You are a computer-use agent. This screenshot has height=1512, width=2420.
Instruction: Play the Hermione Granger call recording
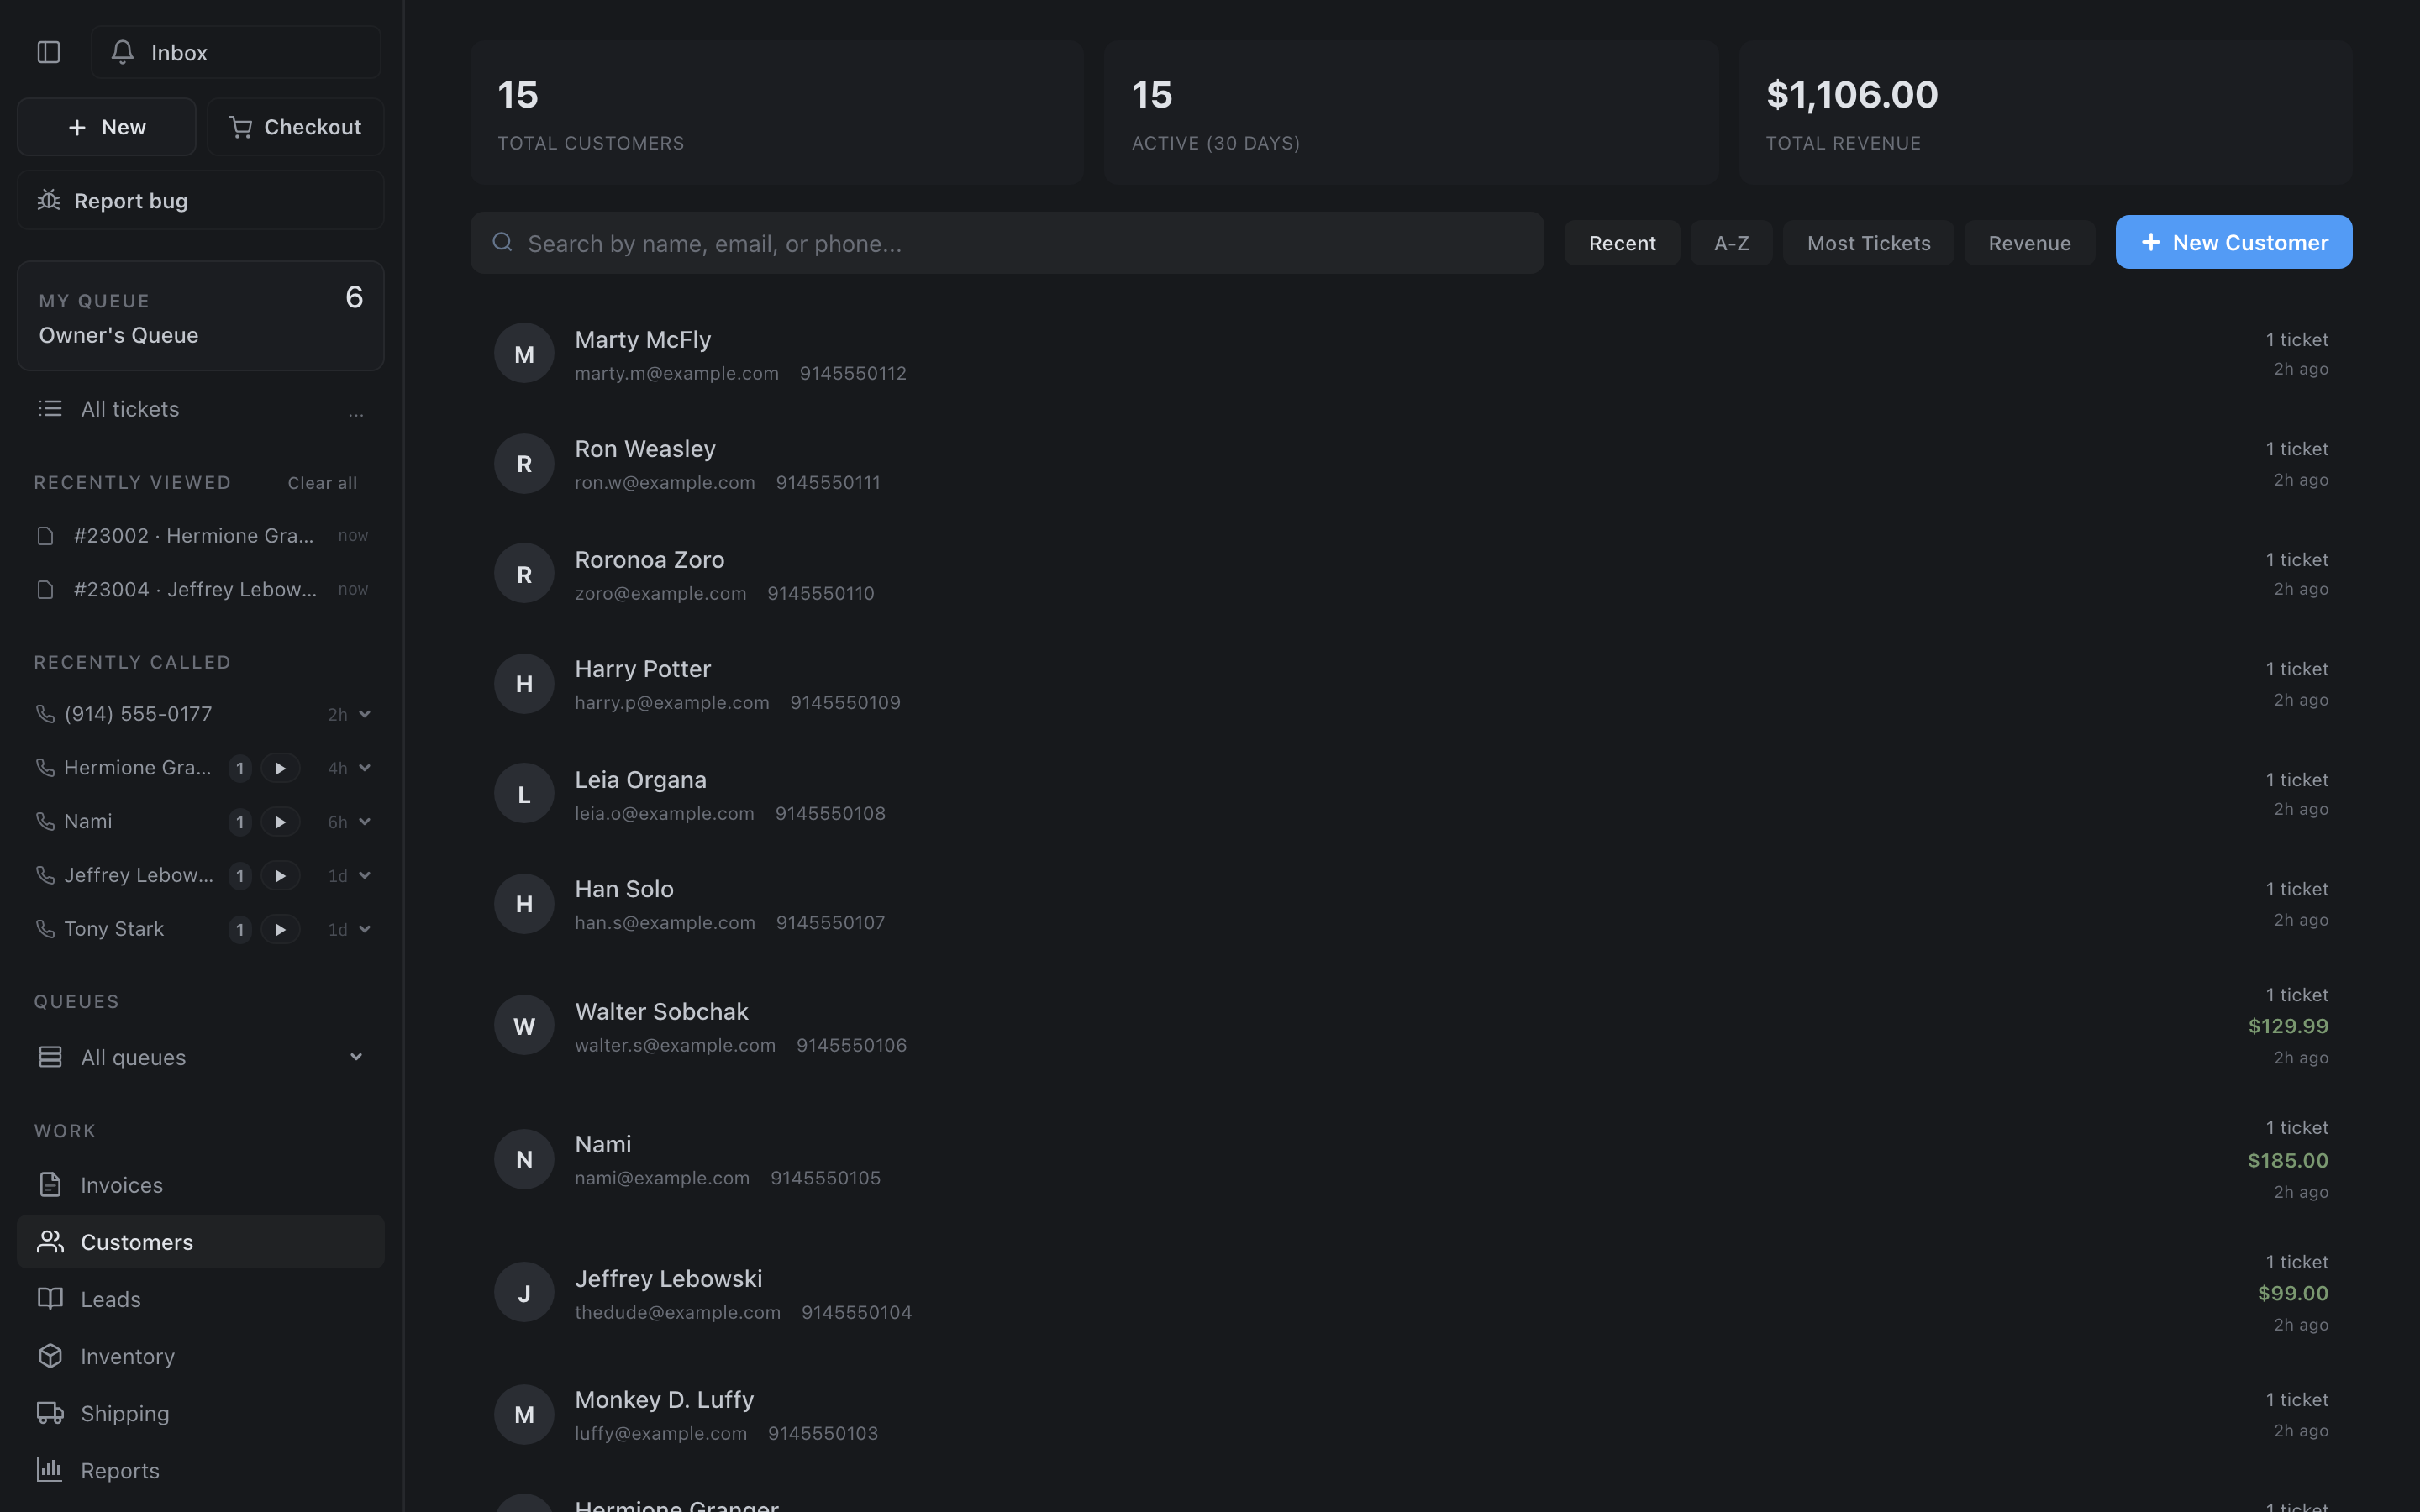click(280, 768)
